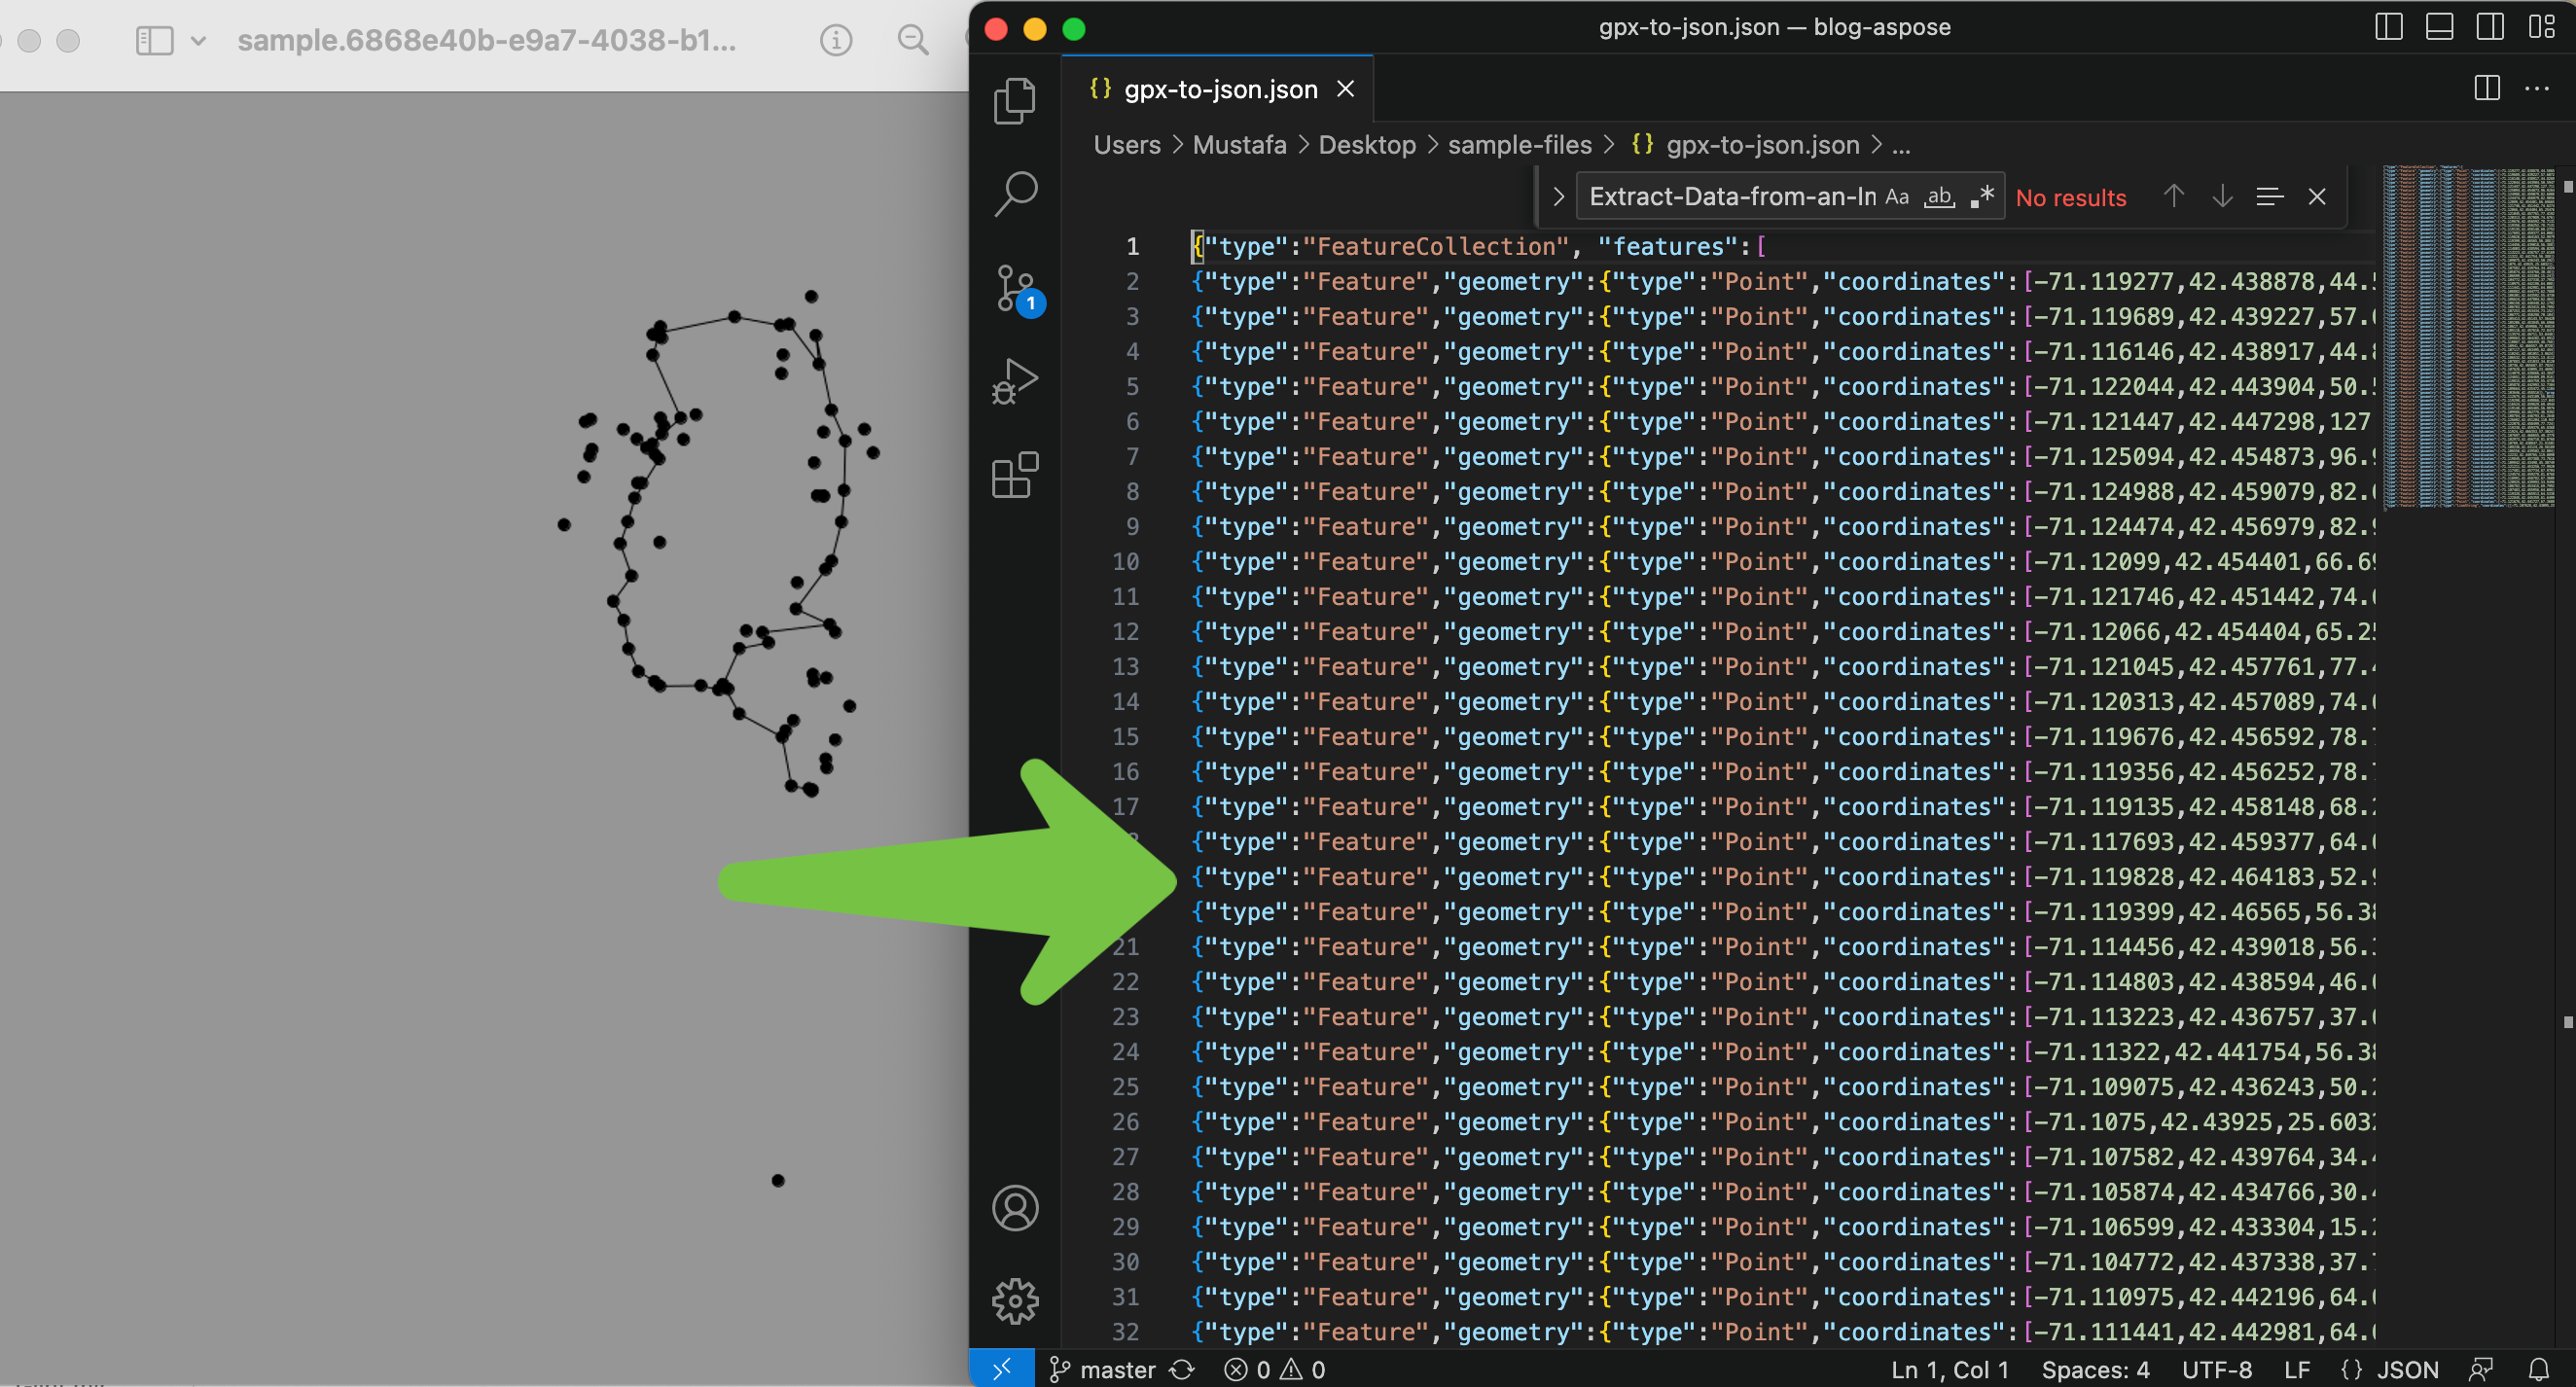The width and height of the screenshot is (2576, 1387).
Task: Open the Search view in activity bar
Action: tap(1014, 194)
